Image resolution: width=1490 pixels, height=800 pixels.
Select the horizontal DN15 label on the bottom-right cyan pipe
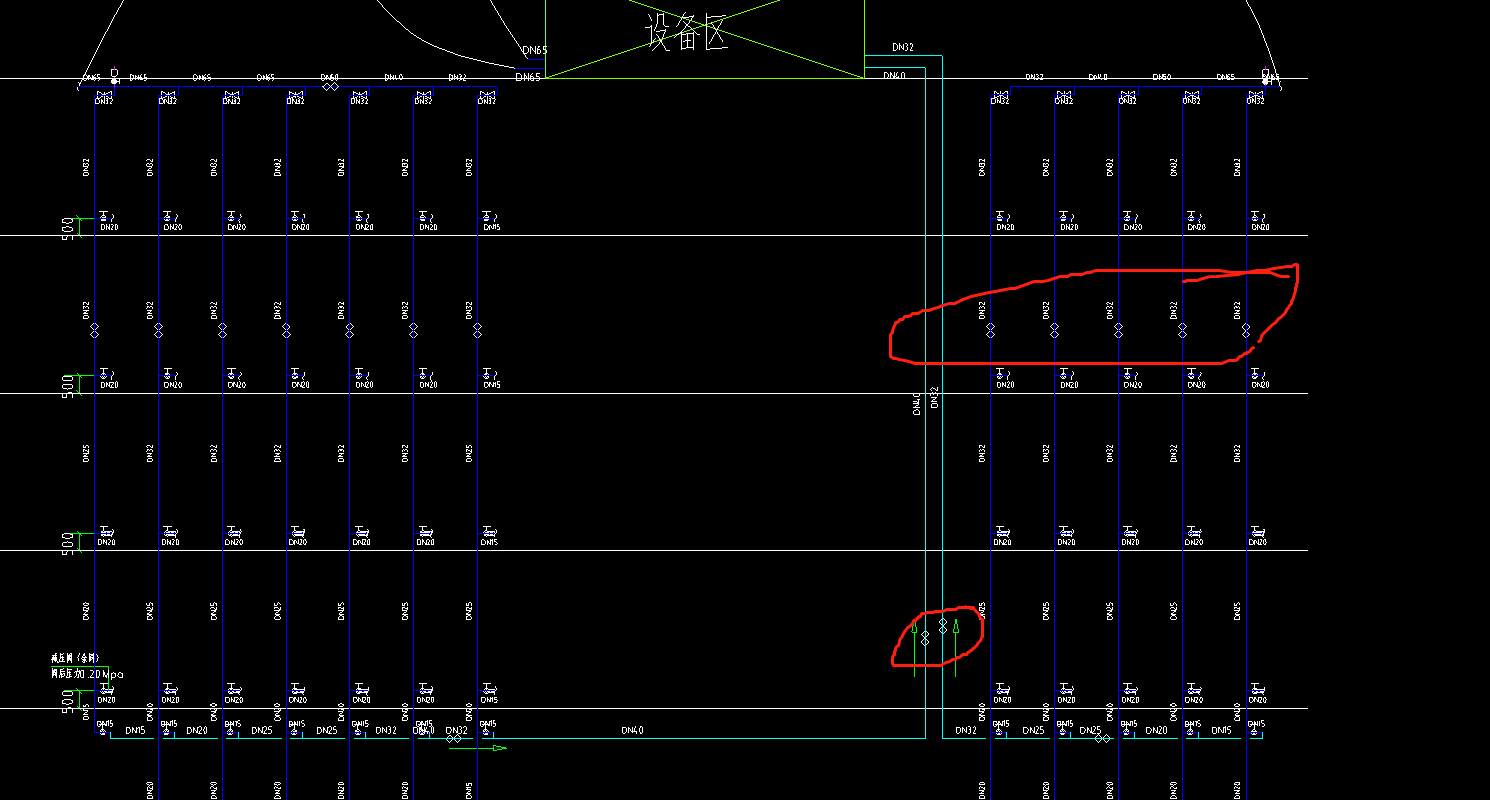[x=1221, y=730]
